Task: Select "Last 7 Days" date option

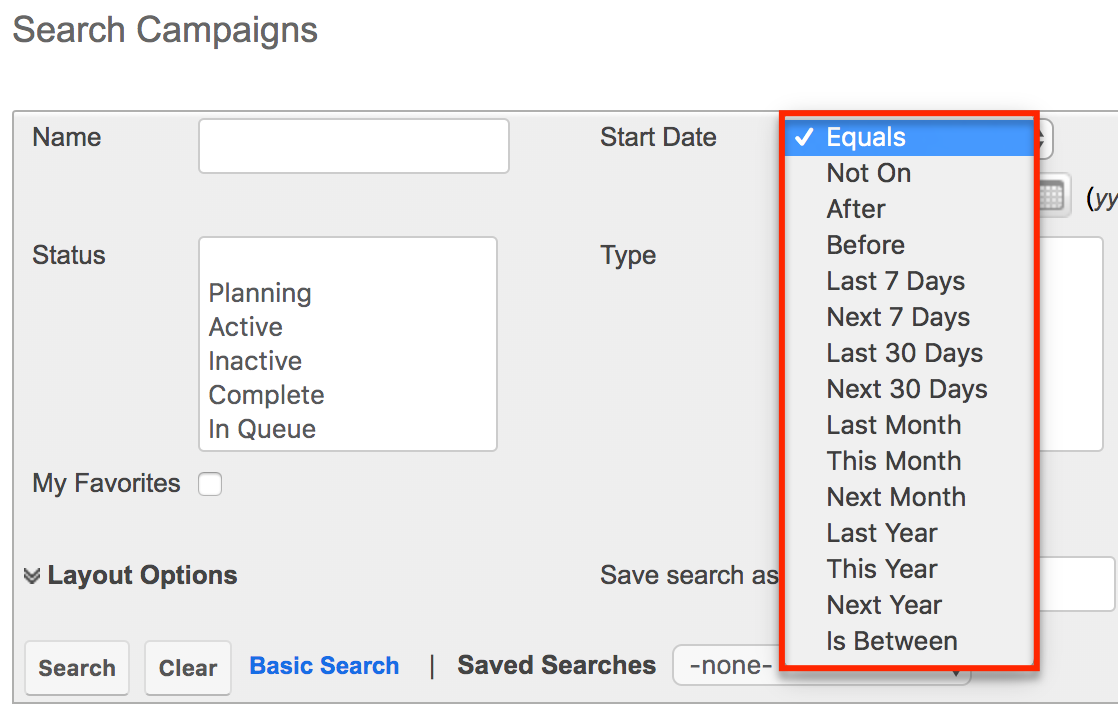Action: click(x=895, y=281)
